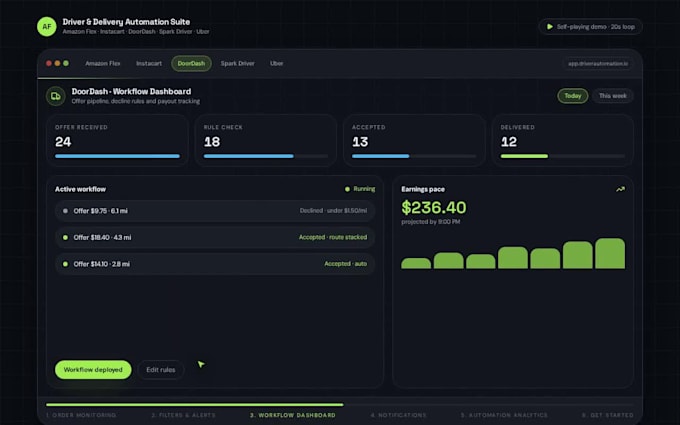Open the Uber tab

(277, 63)
